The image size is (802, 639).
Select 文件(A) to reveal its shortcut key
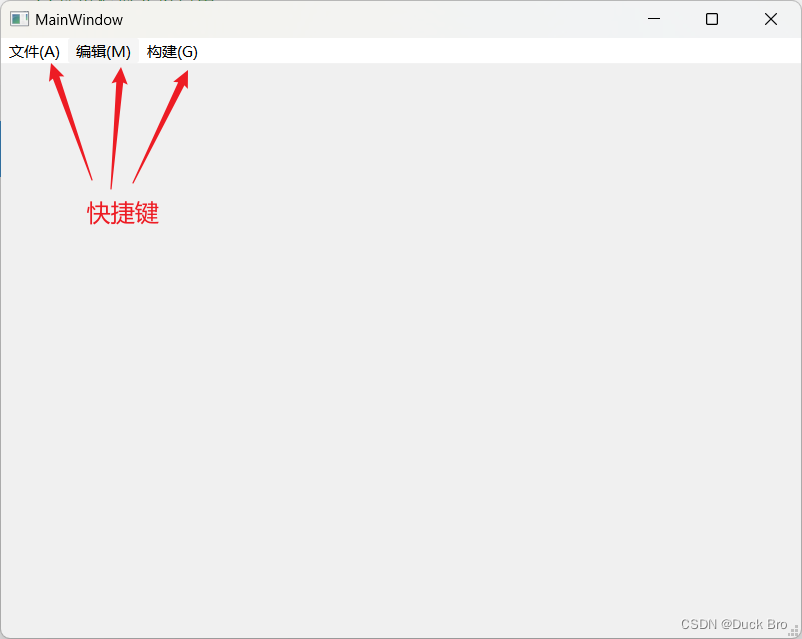pos(35,51)
